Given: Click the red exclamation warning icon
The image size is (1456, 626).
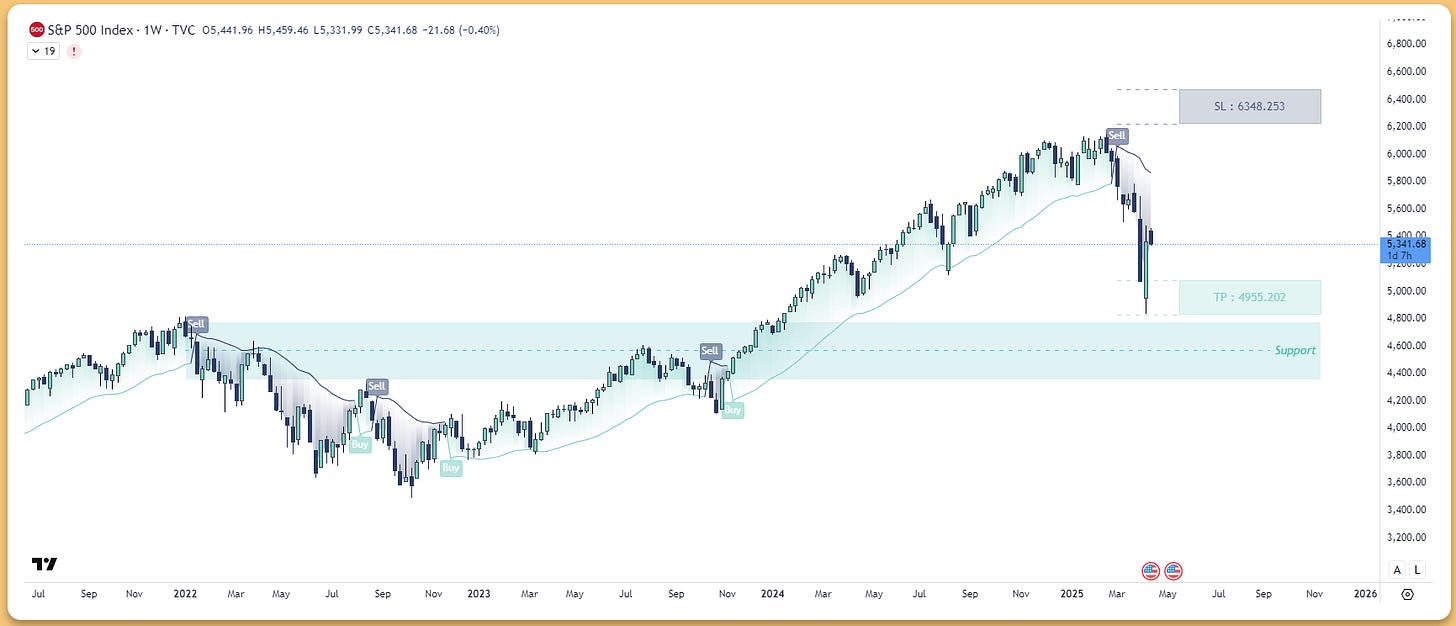Looking at the screenshot, I should coord(73,51).
